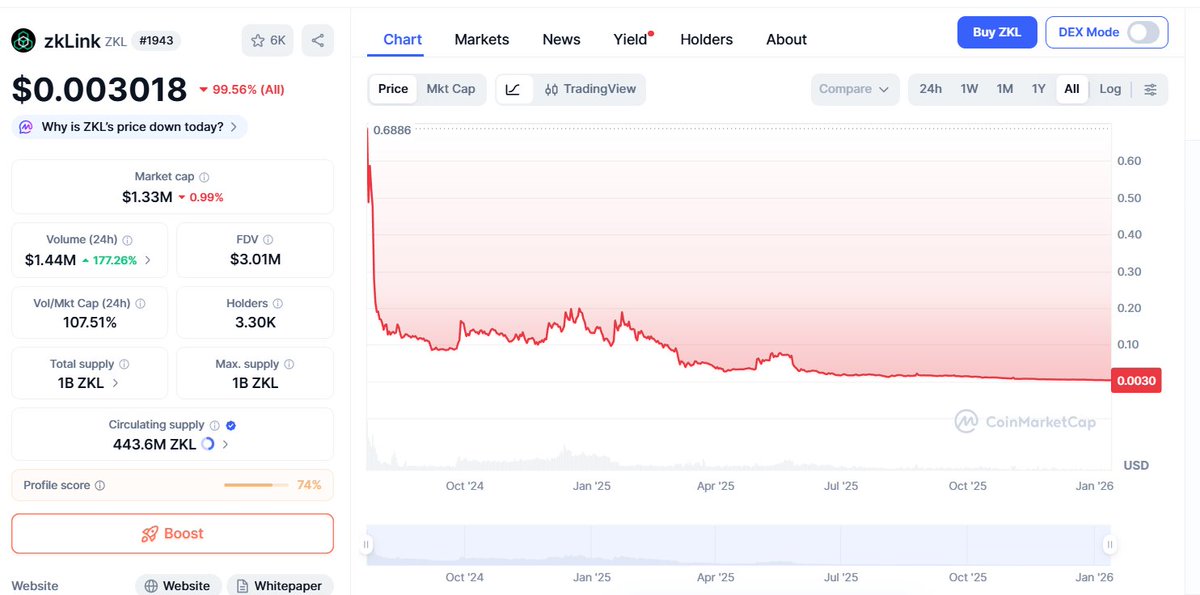Image resolution: width=1200 pixels, height=595 pixels.
Task: Click Circulating supply info icon
Action: (214, 425)
